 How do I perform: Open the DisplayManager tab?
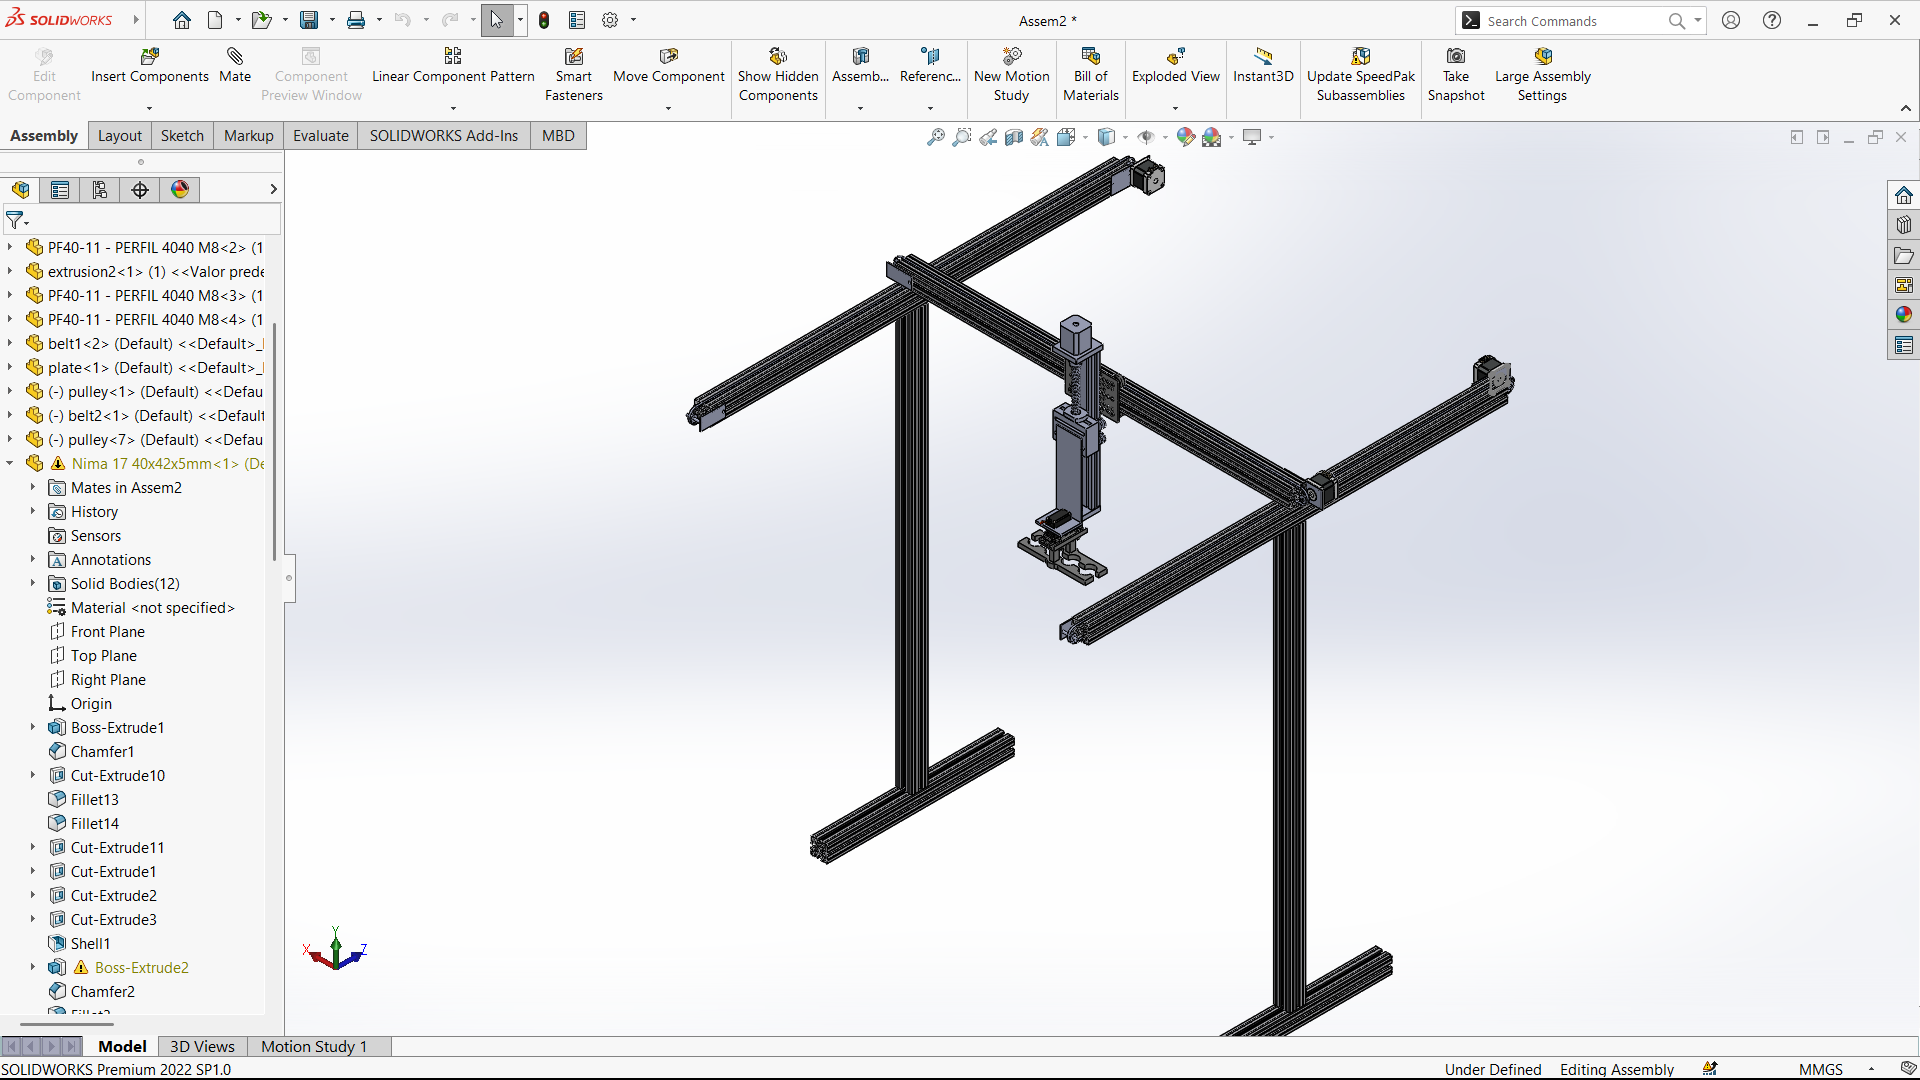[x=180, y=190]
